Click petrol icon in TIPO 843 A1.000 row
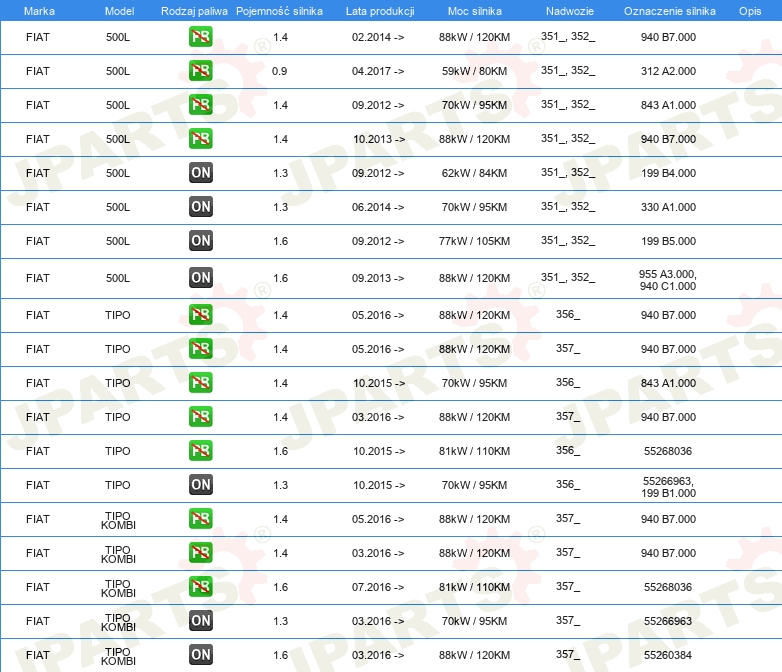This screenshot has height=672, width=782. pos(200,382)
